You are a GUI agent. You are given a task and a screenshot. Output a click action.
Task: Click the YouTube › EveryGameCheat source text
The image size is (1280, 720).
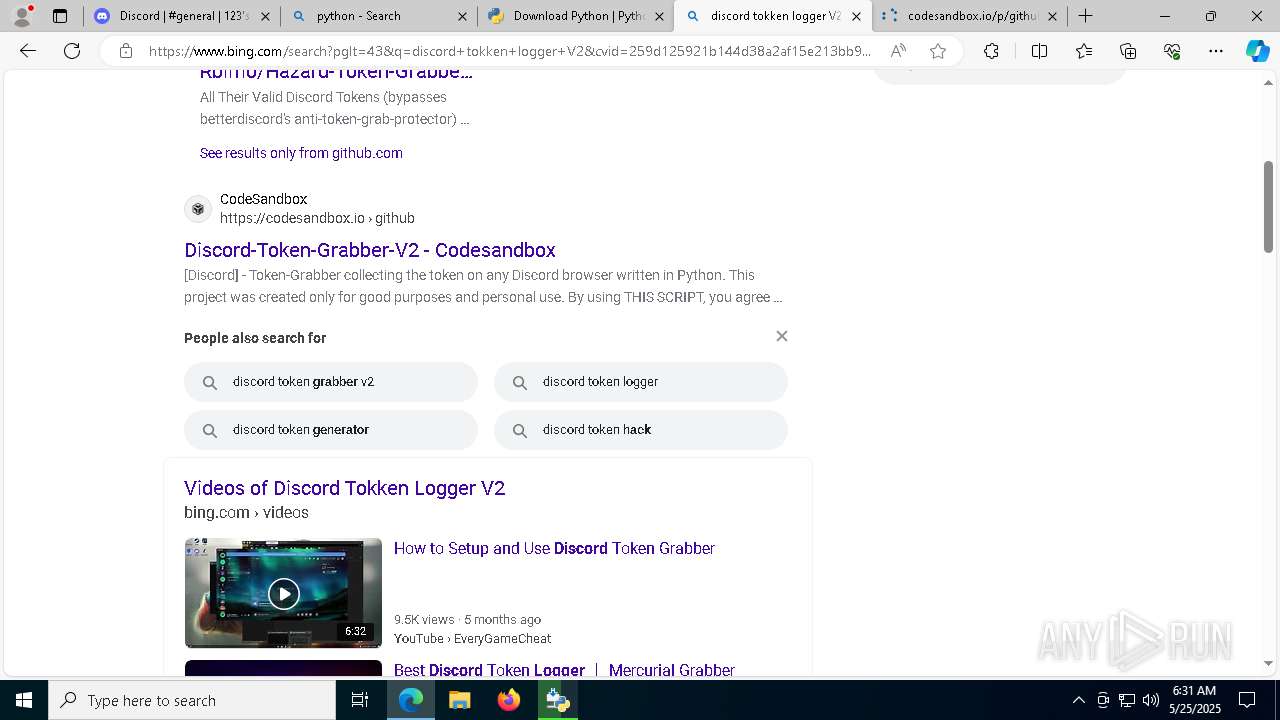pyautogui.click(x=472, y=639)
